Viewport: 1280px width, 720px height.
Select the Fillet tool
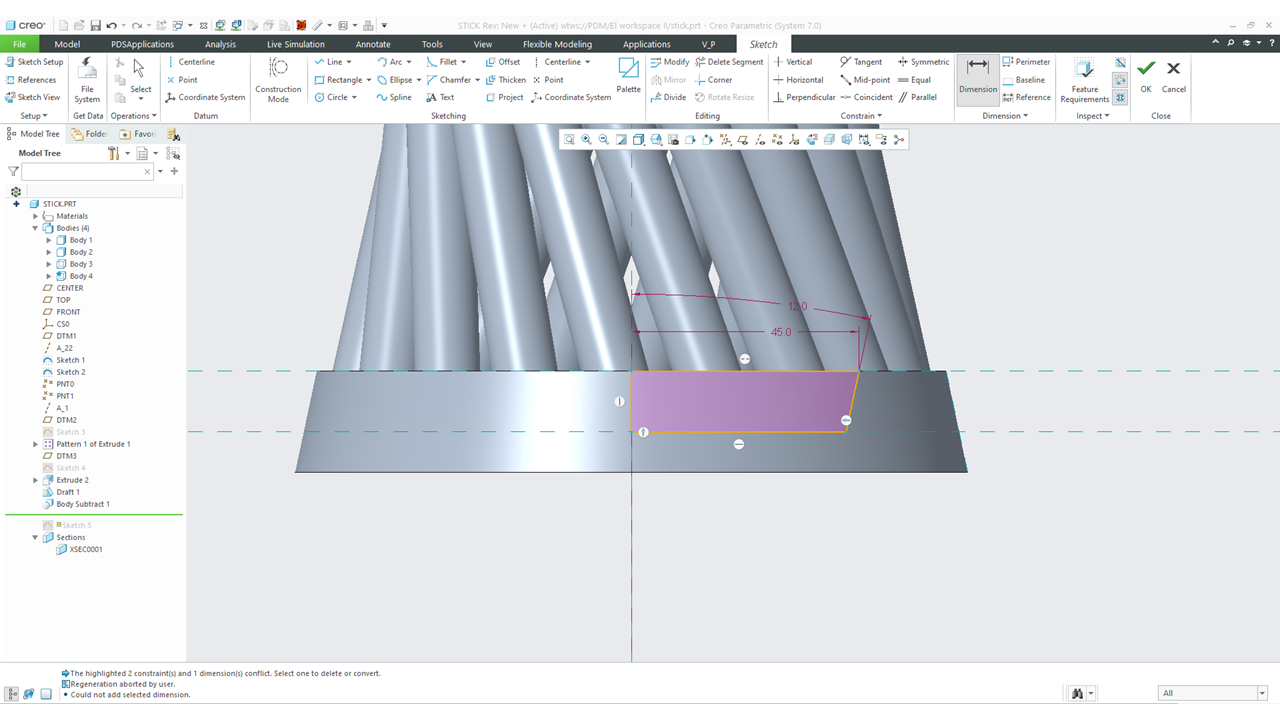pyautogui.click(x=441, y=62)
